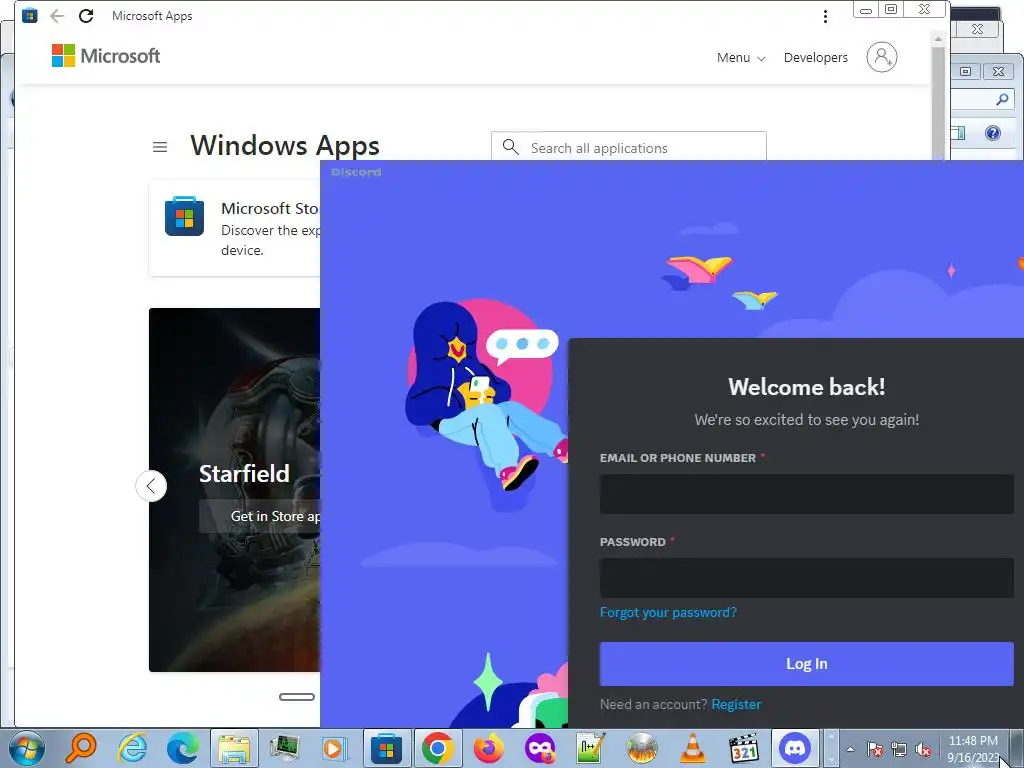Open the three-dot options menu in Microsoft Apps
The width and height of the screenshot is (1024, 768).
[825, 16]
